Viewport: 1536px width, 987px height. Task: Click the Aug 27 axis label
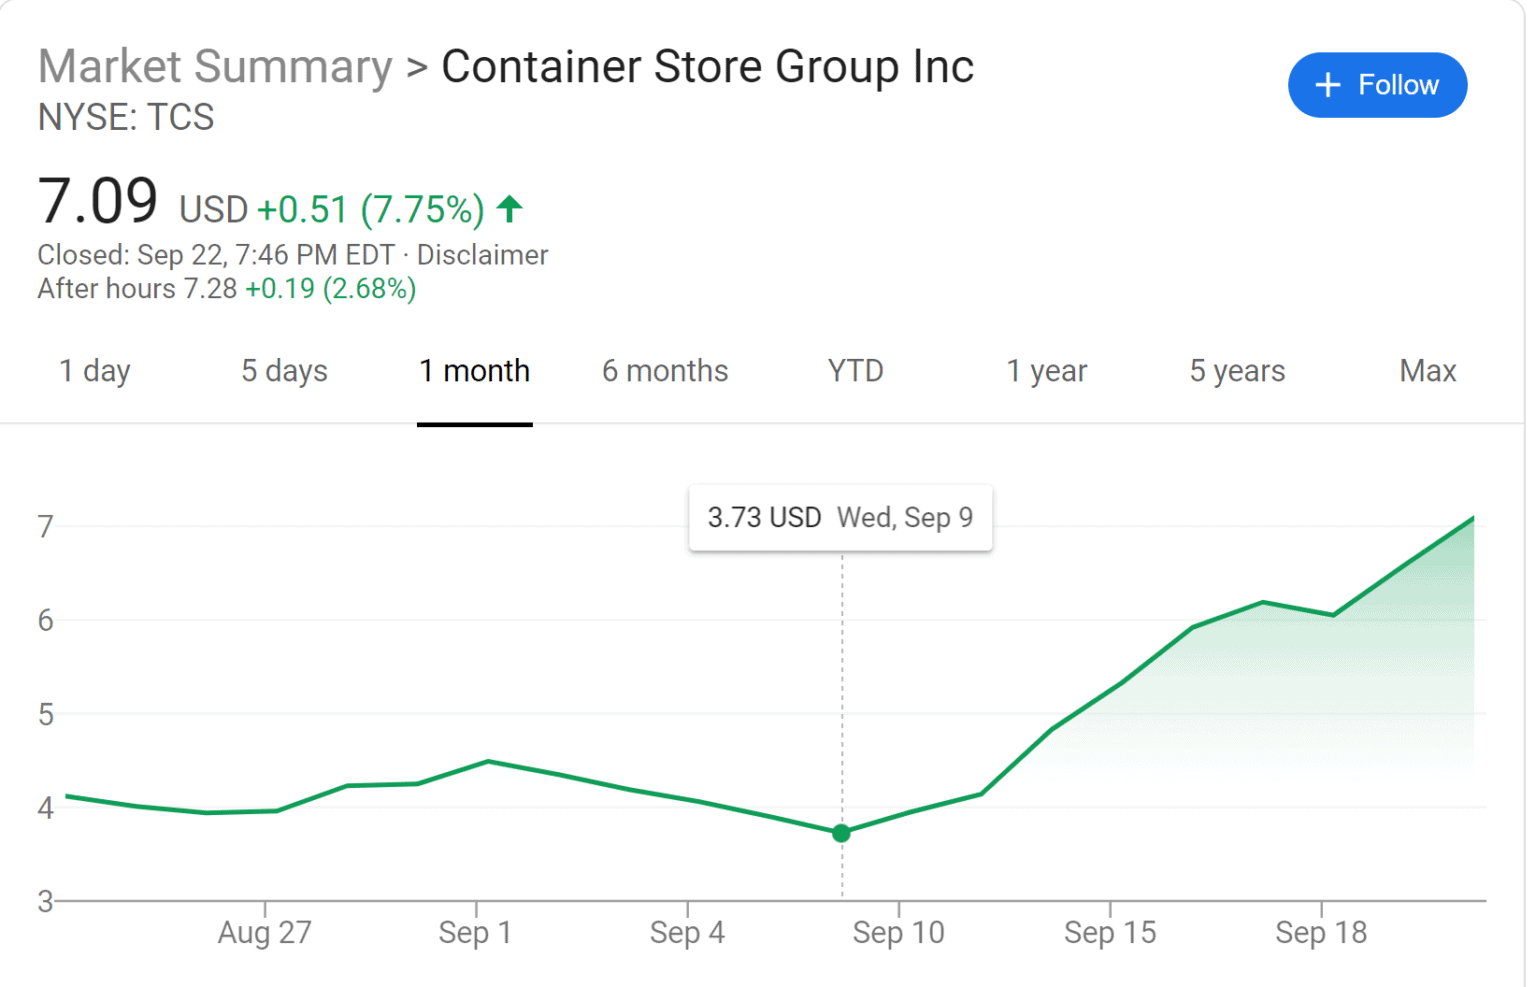(x=265, y=932)
